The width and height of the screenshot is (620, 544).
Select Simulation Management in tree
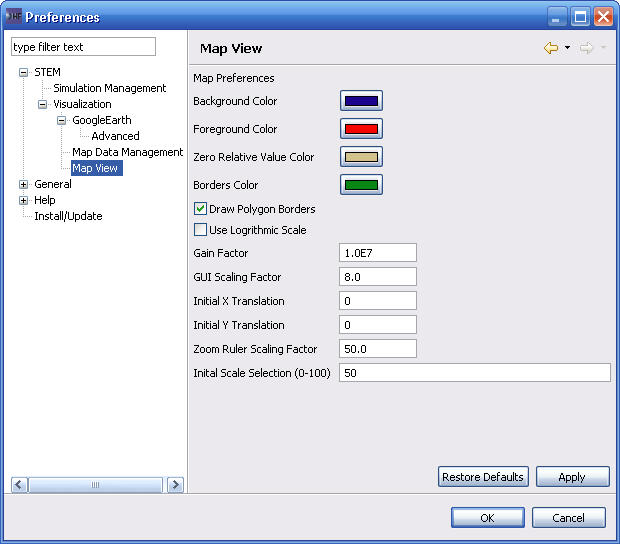tap(109, 88)
